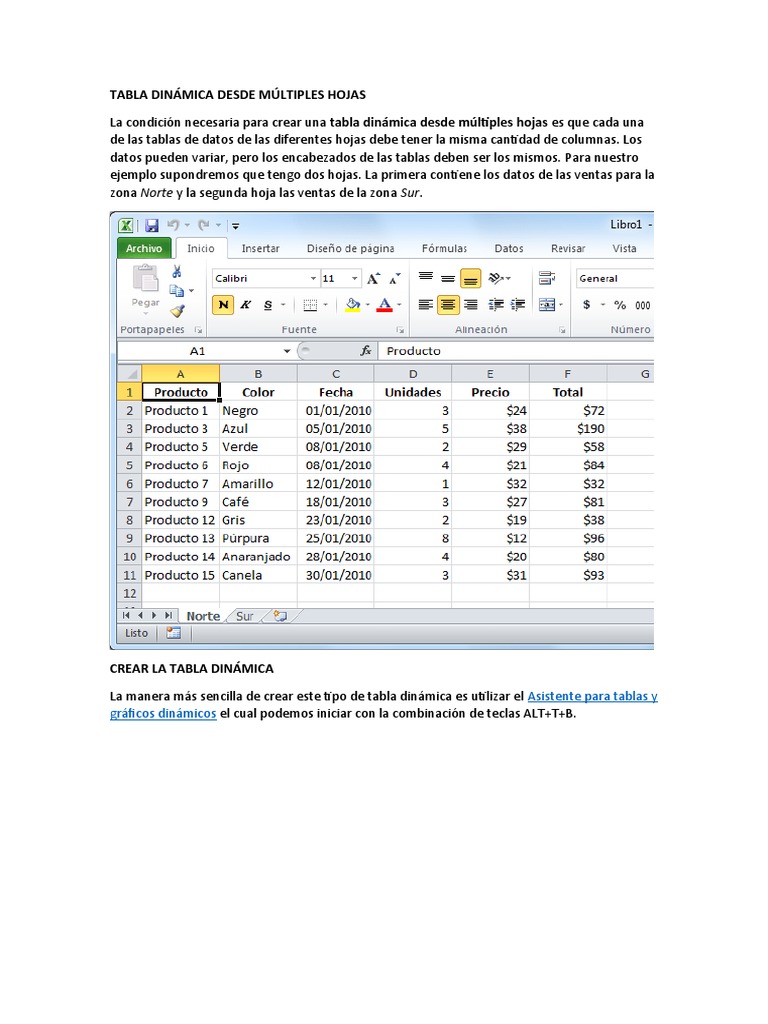Toggle the italic K button
768x1024 pixels.
246,305
